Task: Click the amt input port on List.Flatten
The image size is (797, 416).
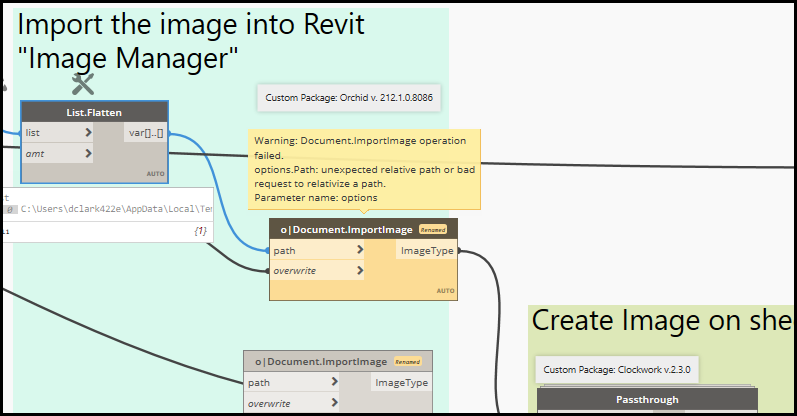Action: pyautogui.click(x=58, y=153)
